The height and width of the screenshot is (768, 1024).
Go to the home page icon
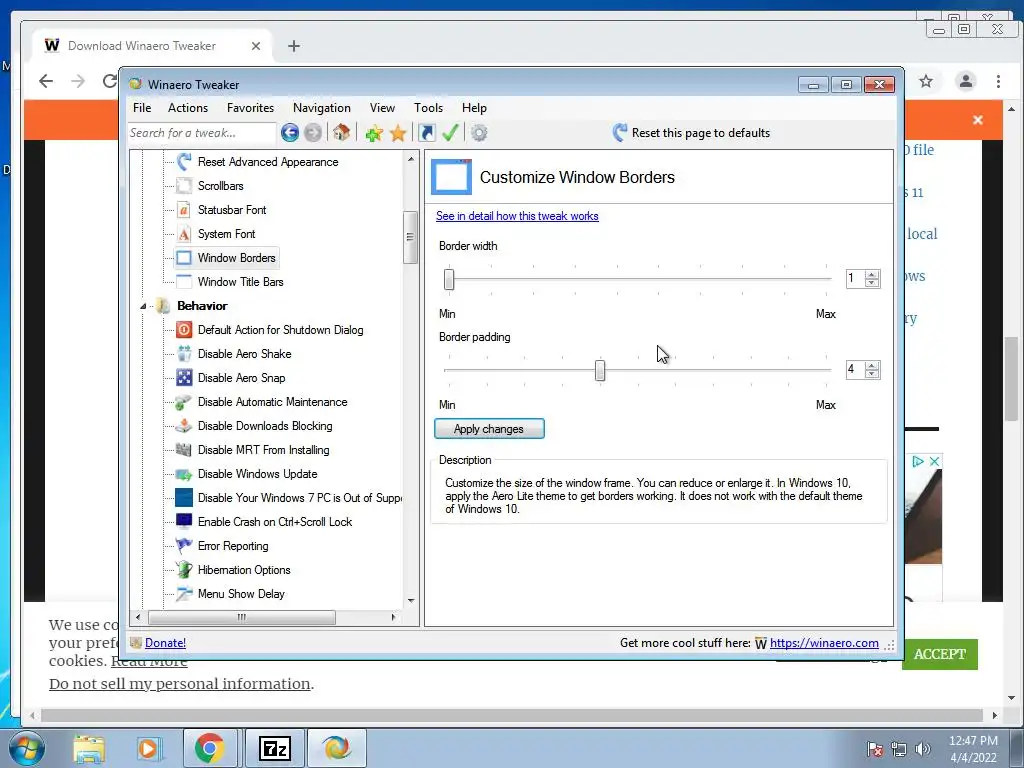[x=341, y=133]
